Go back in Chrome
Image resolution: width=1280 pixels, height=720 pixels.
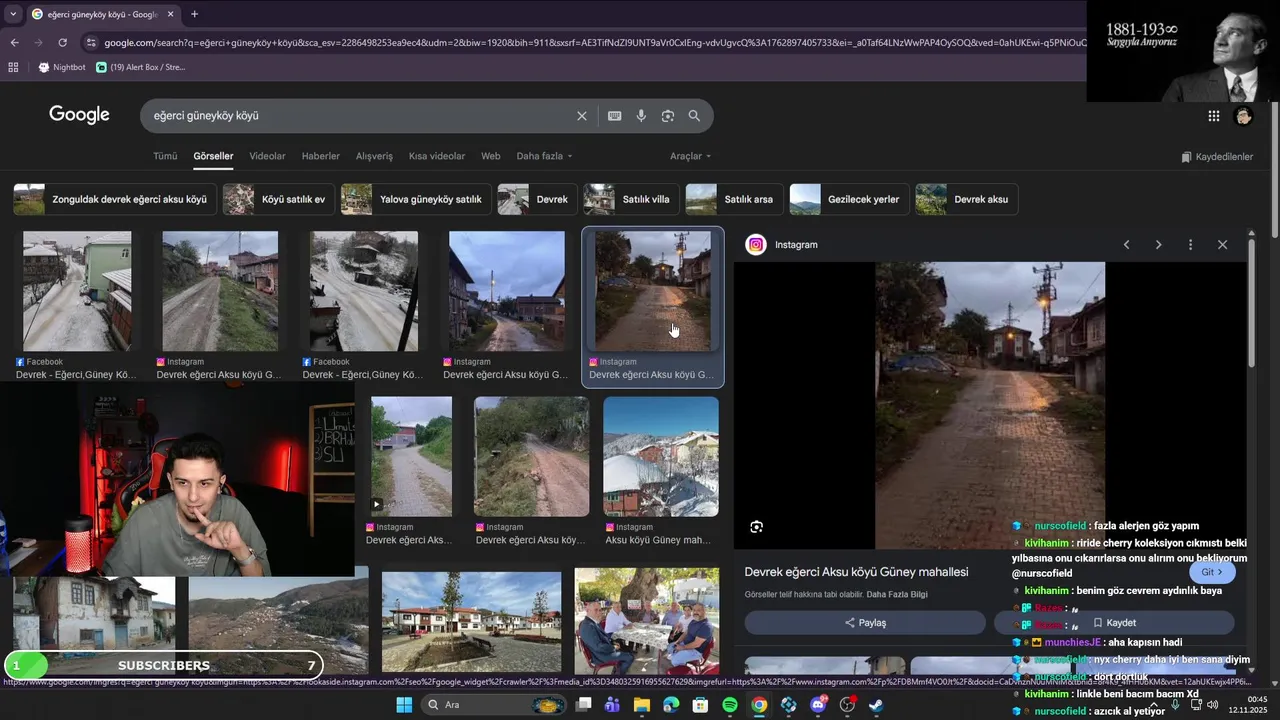pyautogui.click(x=14, y=43)
